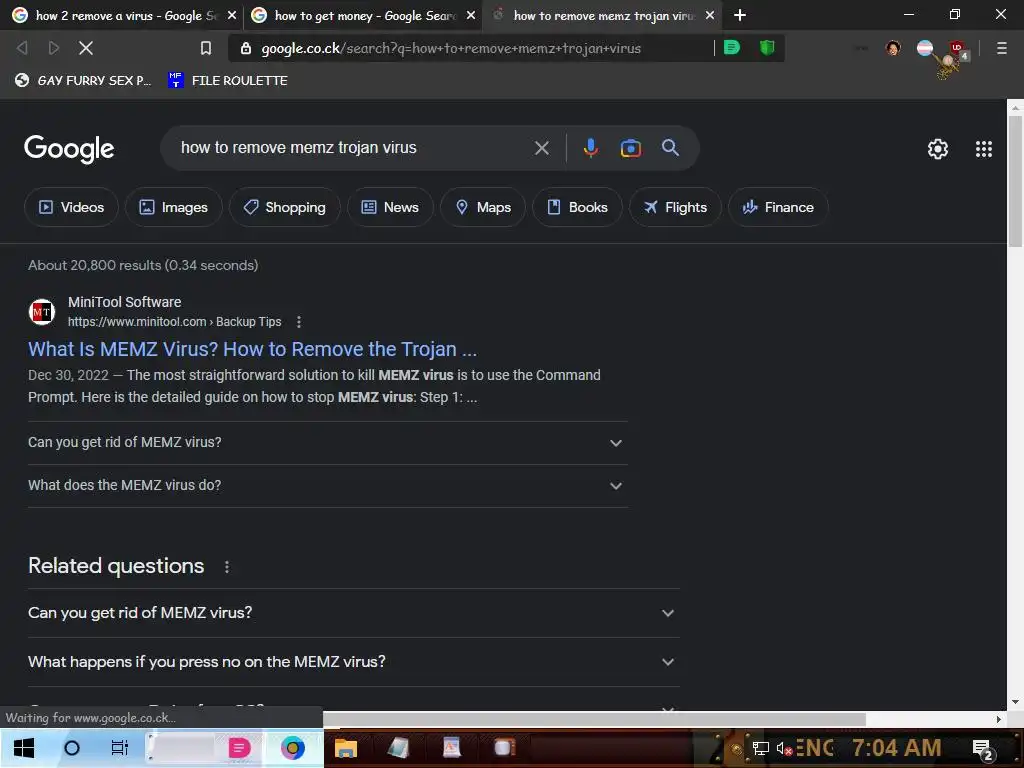Stop page loading with the X button
Viewport: 1024px width, 768px height.
point(86,48)
